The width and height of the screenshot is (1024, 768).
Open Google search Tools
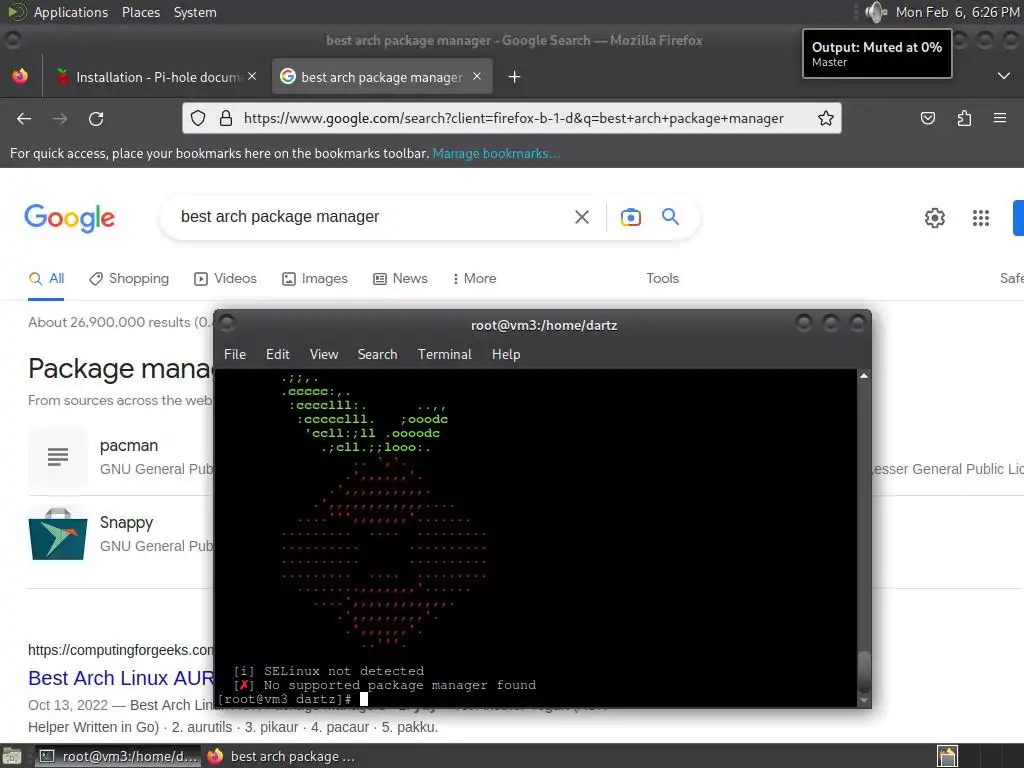(662, 278)
